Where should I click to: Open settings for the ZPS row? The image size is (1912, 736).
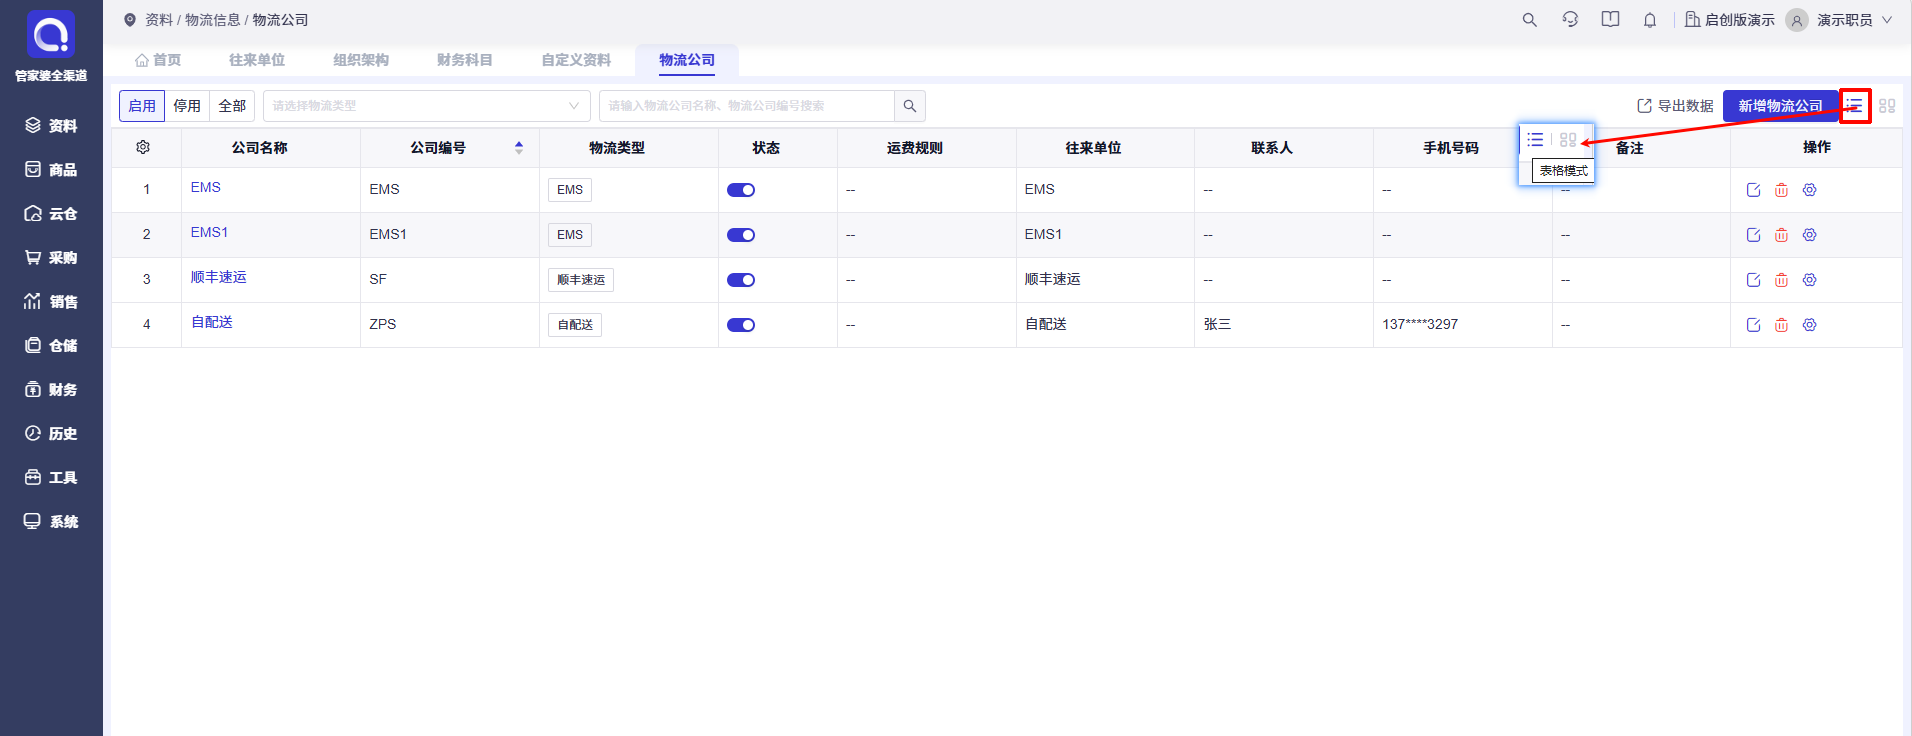click(1809, 325)
